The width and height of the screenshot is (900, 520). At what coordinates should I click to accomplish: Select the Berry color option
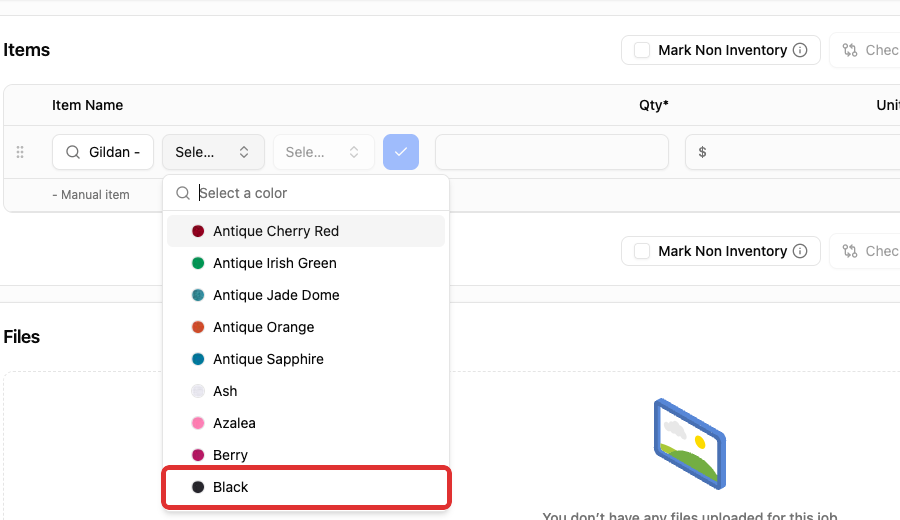point(306,455)
